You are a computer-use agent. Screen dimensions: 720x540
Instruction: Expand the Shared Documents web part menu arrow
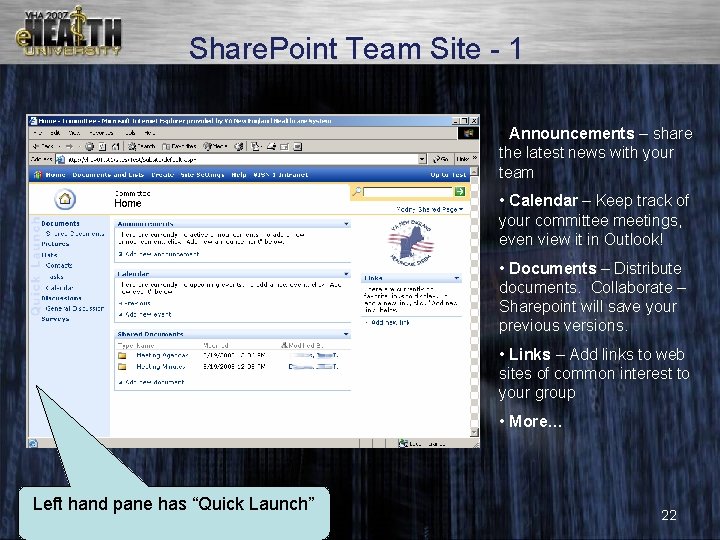[x=347, y=334]
